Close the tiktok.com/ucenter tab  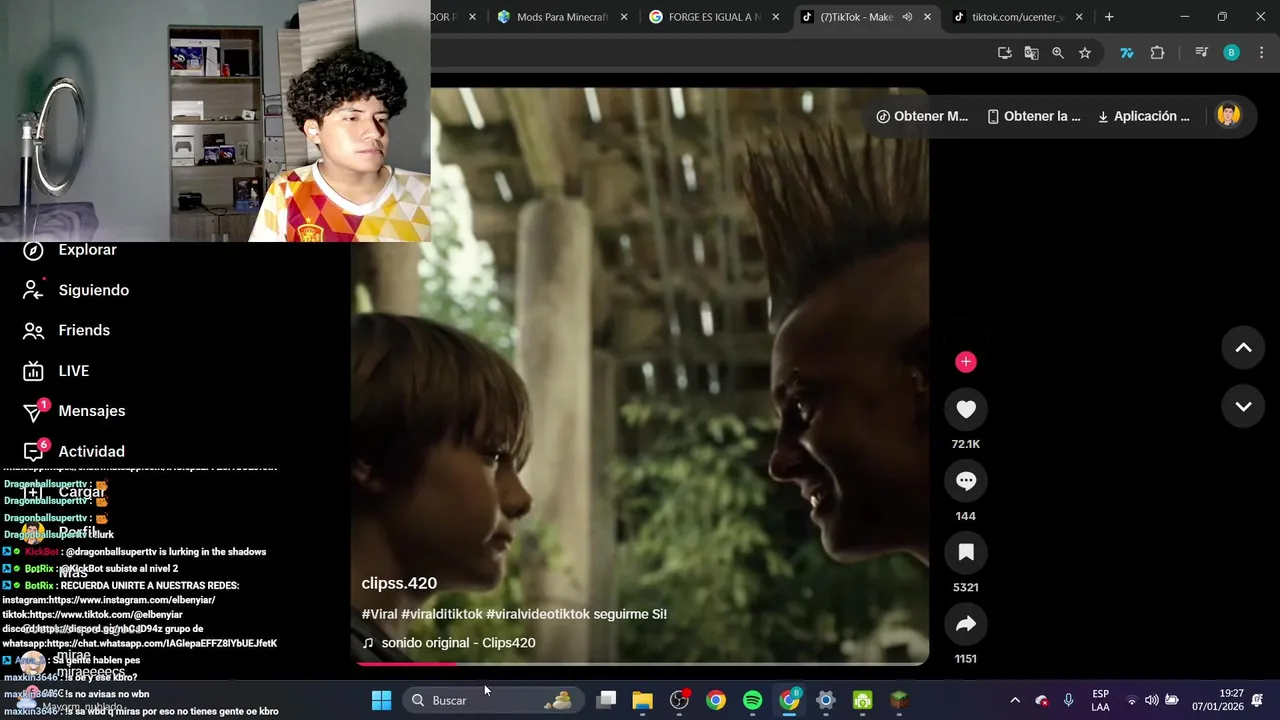point(1079,17)
